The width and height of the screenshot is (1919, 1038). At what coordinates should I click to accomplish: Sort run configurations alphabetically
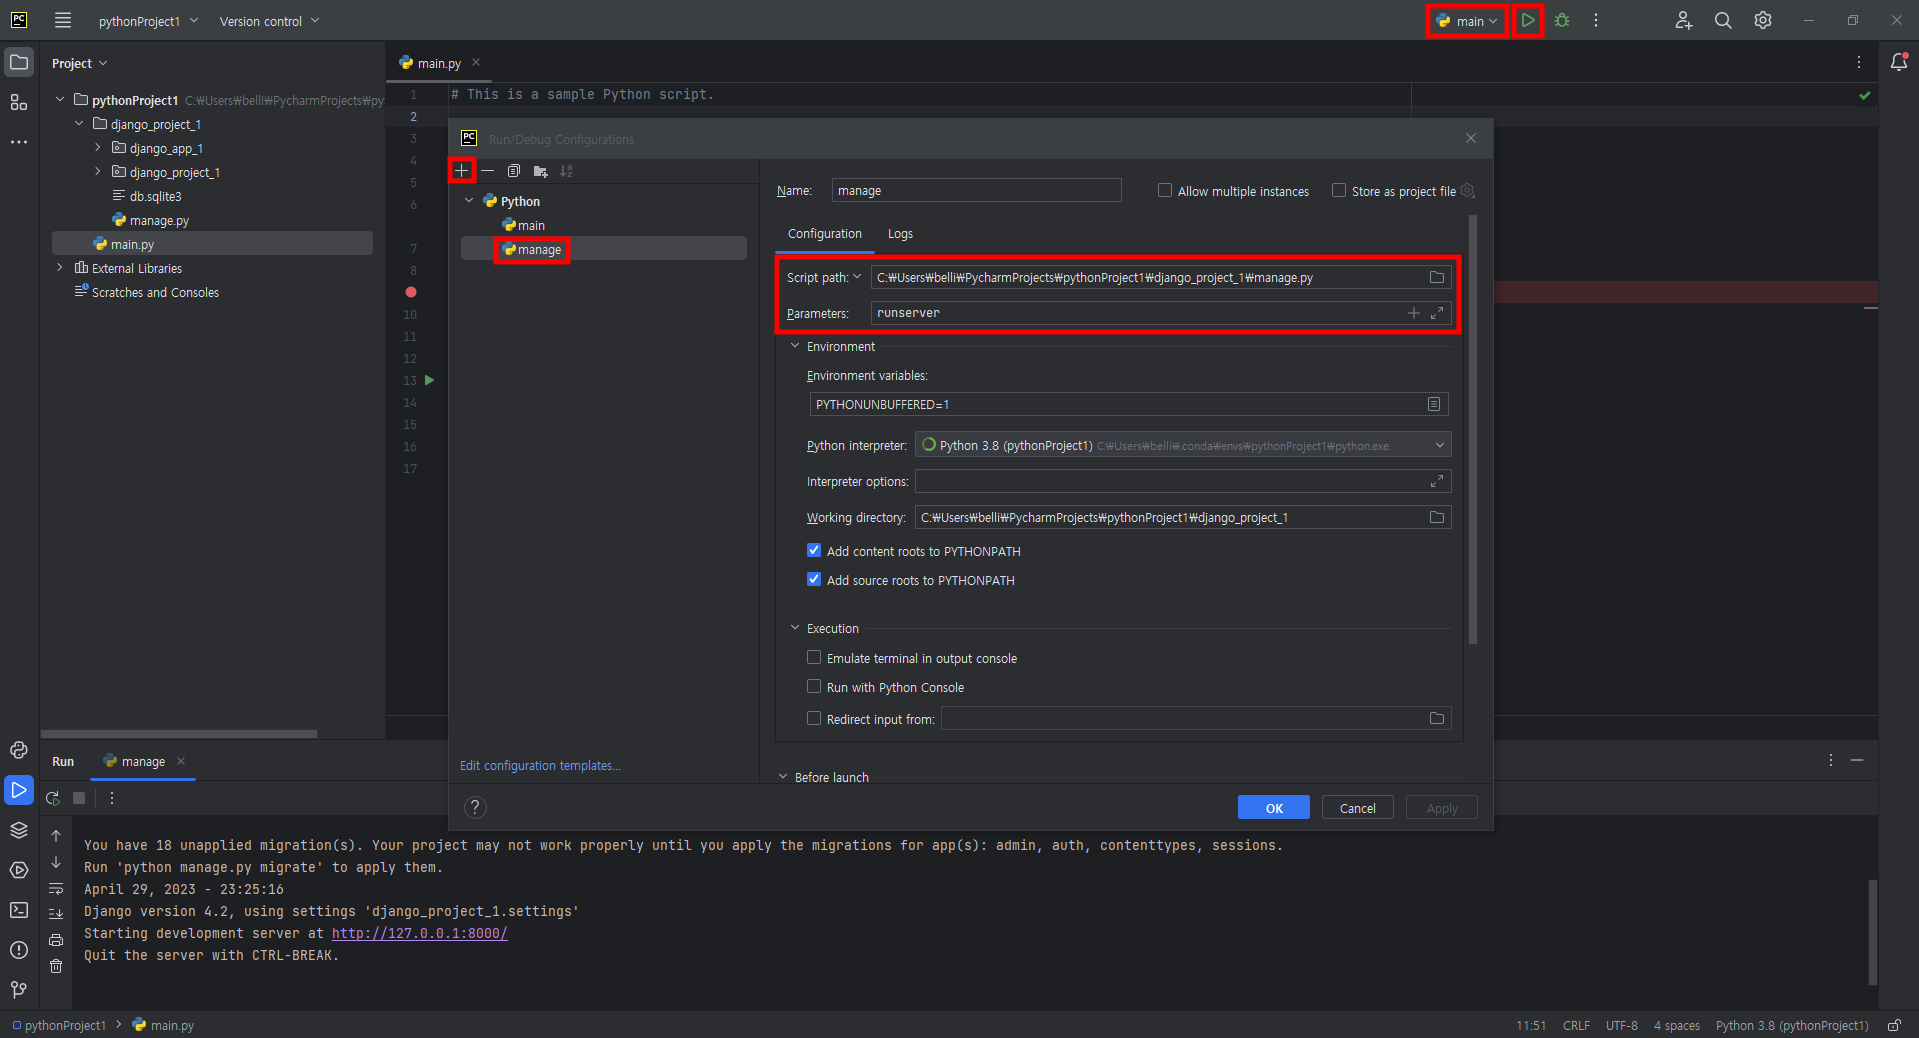[567, 171]
